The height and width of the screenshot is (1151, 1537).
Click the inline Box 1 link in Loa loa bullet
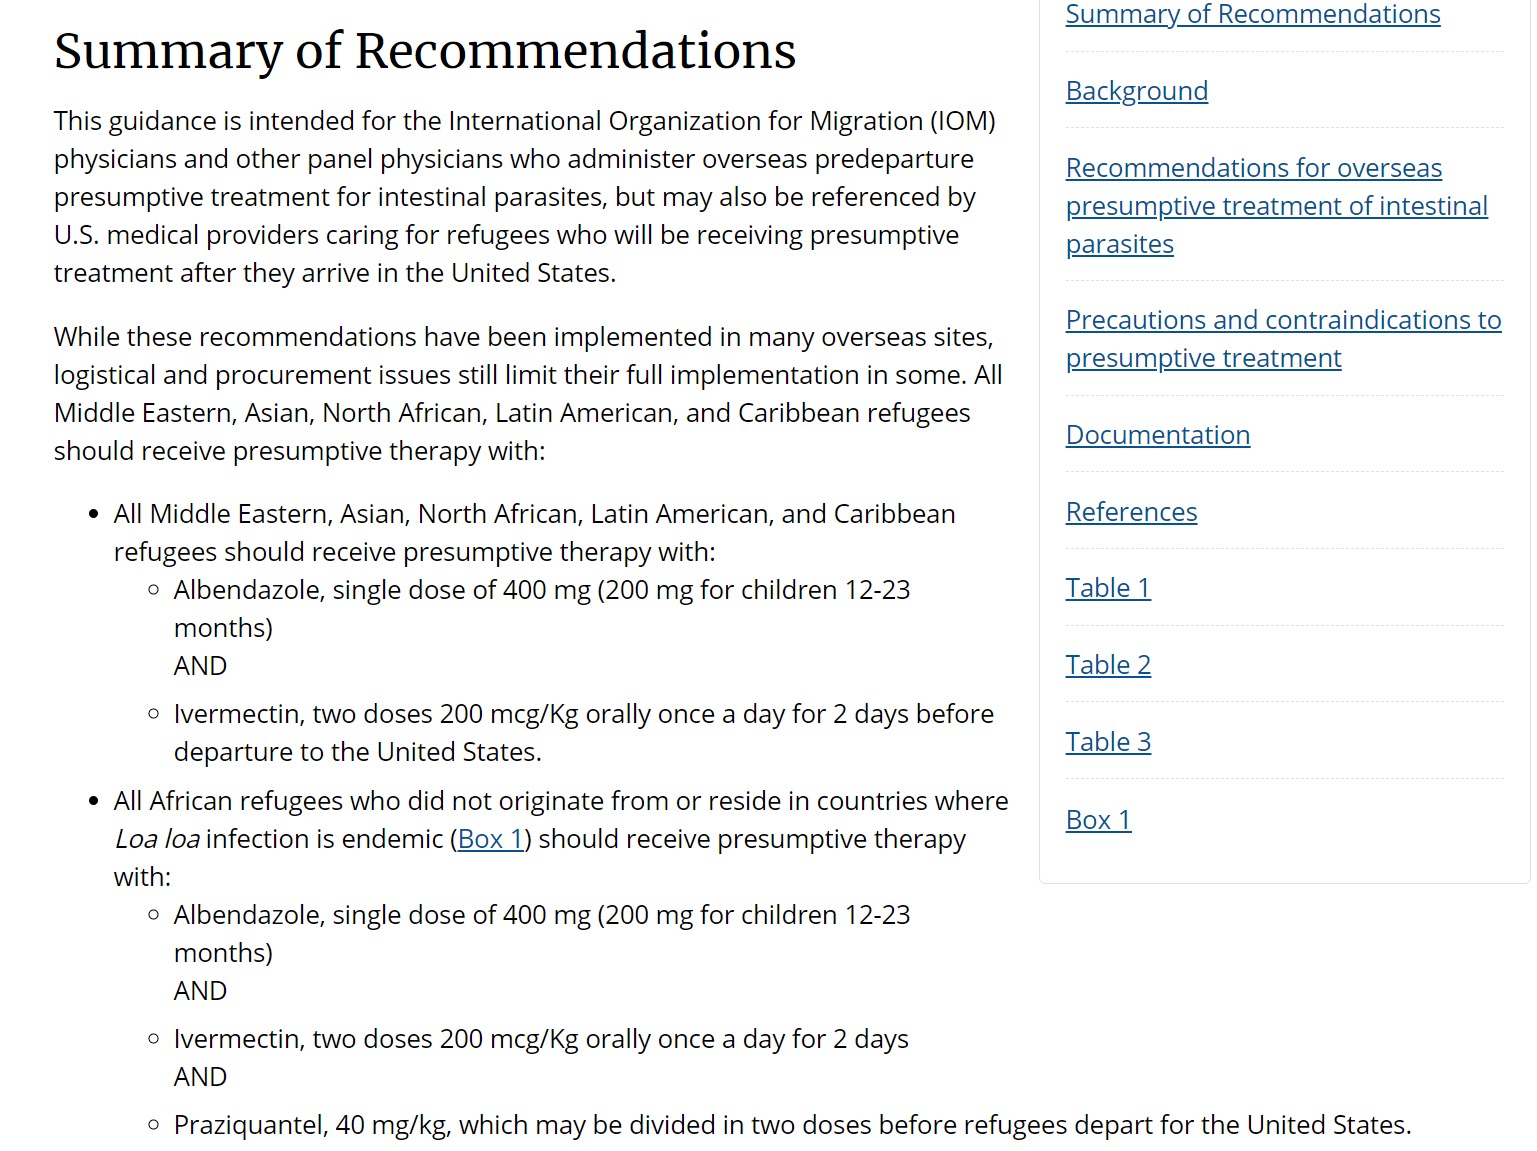click(490, 839)
